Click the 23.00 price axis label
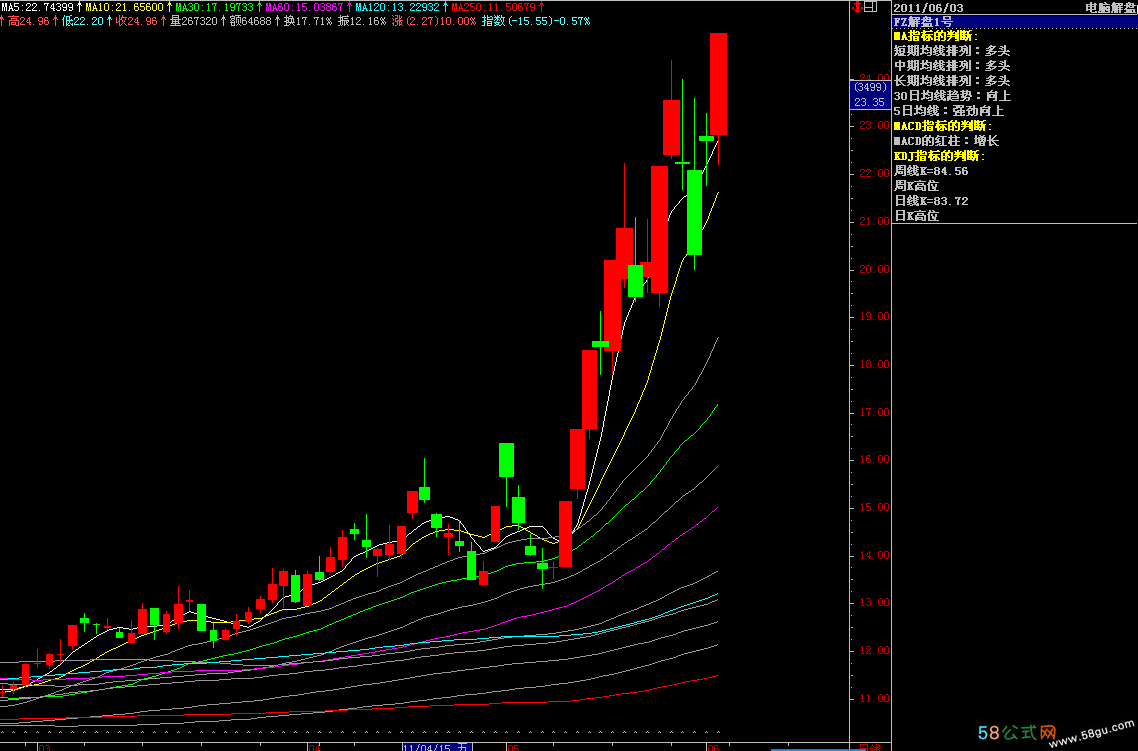The image size is (1138, 751). 874,126
